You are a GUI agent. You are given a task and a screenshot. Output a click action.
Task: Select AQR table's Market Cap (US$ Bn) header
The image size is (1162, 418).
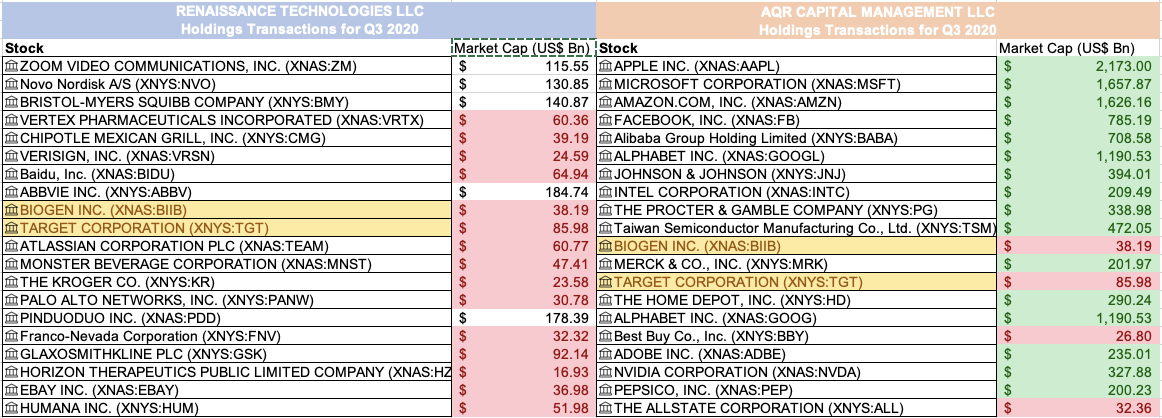pos(1079,48)
